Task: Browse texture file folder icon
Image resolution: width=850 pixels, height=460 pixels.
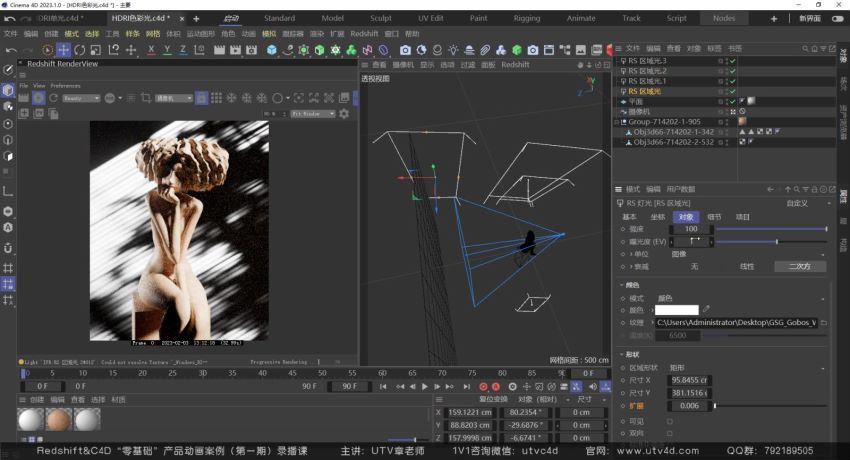Action: (824, 322)
